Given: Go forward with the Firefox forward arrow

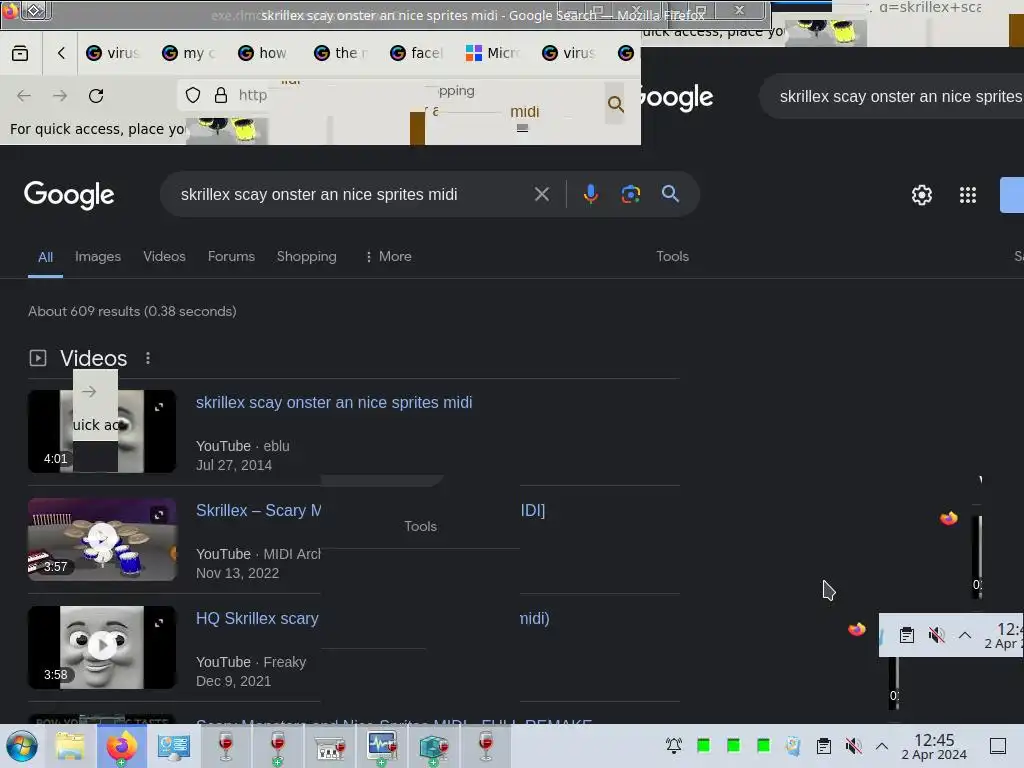Looking at the screenshot, I should (x=60, y=96).
